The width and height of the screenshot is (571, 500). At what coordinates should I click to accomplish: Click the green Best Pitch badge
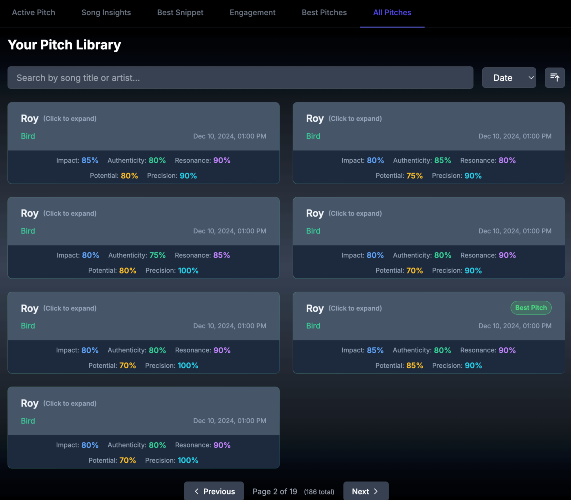click(x=531, y=308)
